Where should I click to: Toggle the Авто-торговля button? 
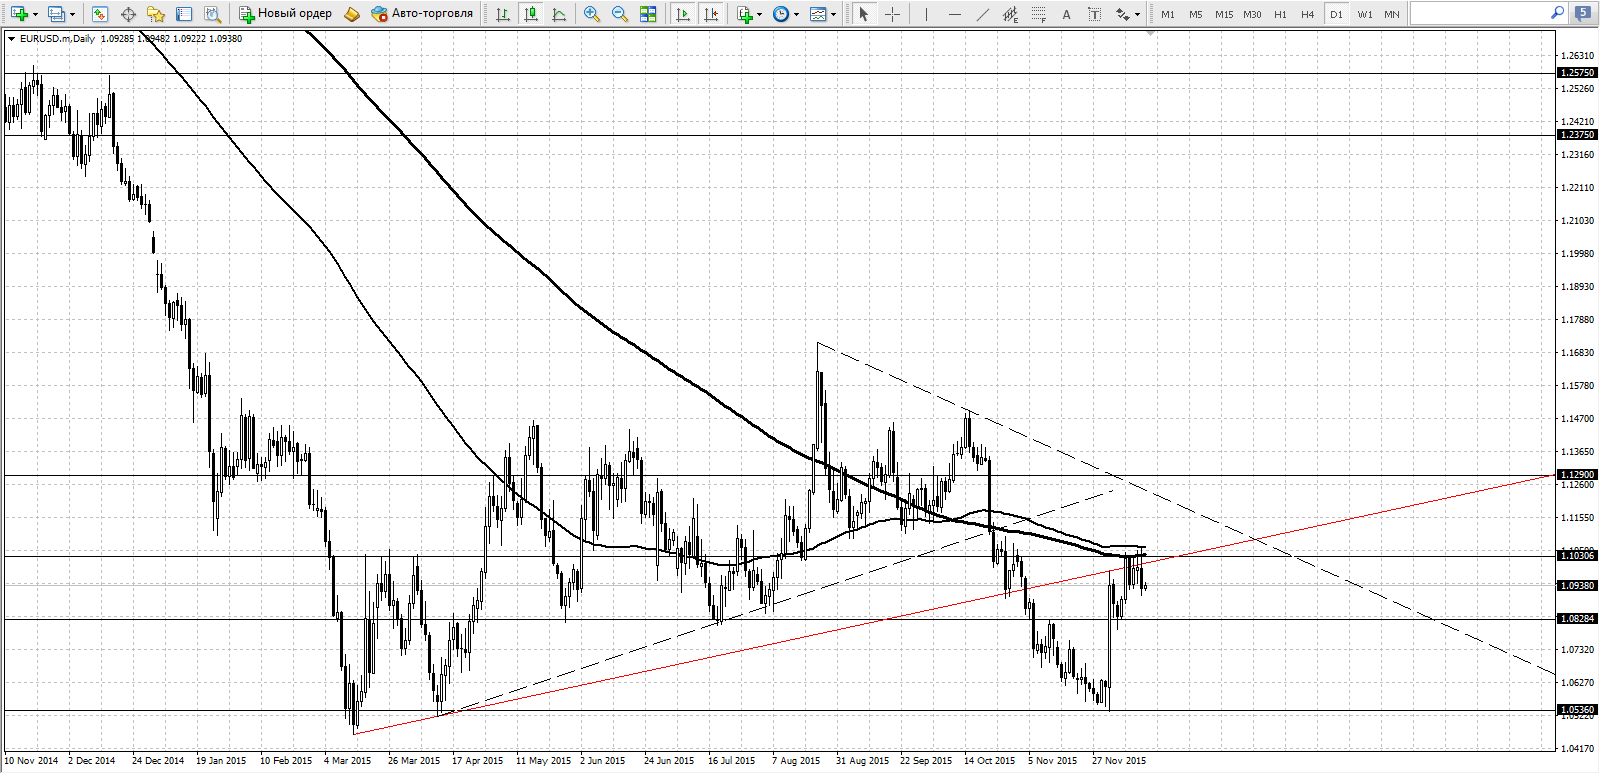click(x=422, y=14)
